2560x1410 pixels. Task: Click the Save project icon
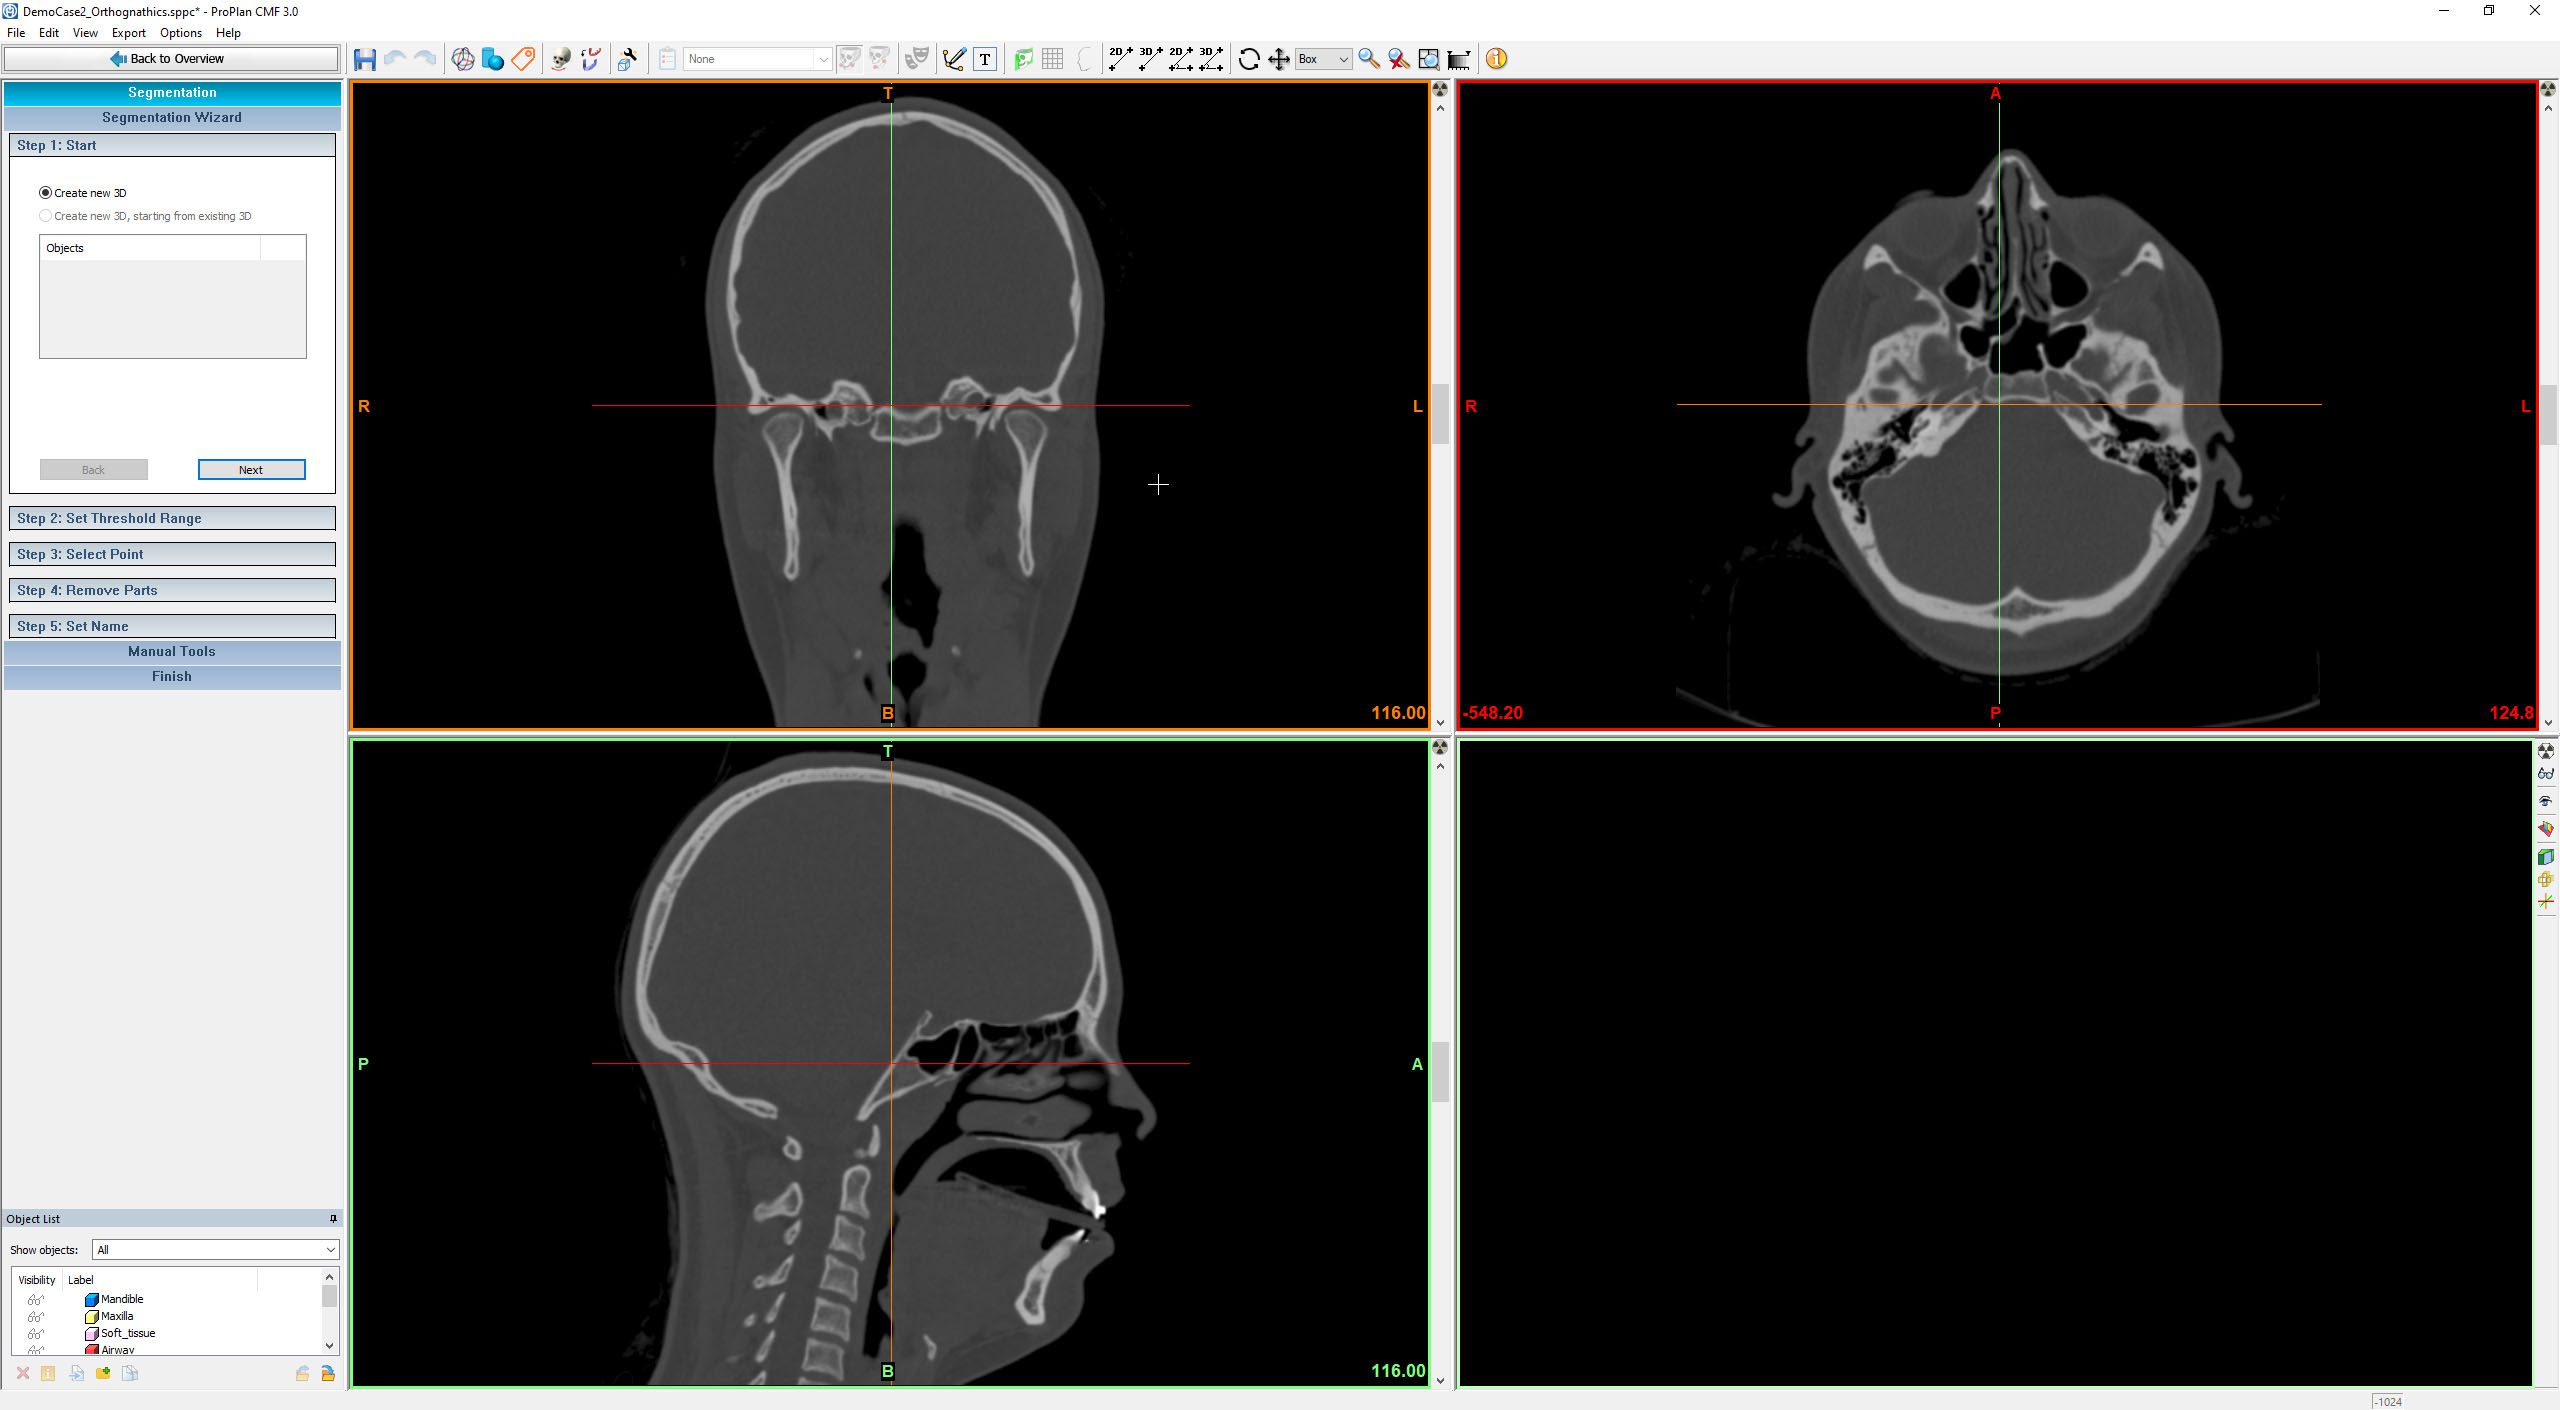[x=364, y=59]
